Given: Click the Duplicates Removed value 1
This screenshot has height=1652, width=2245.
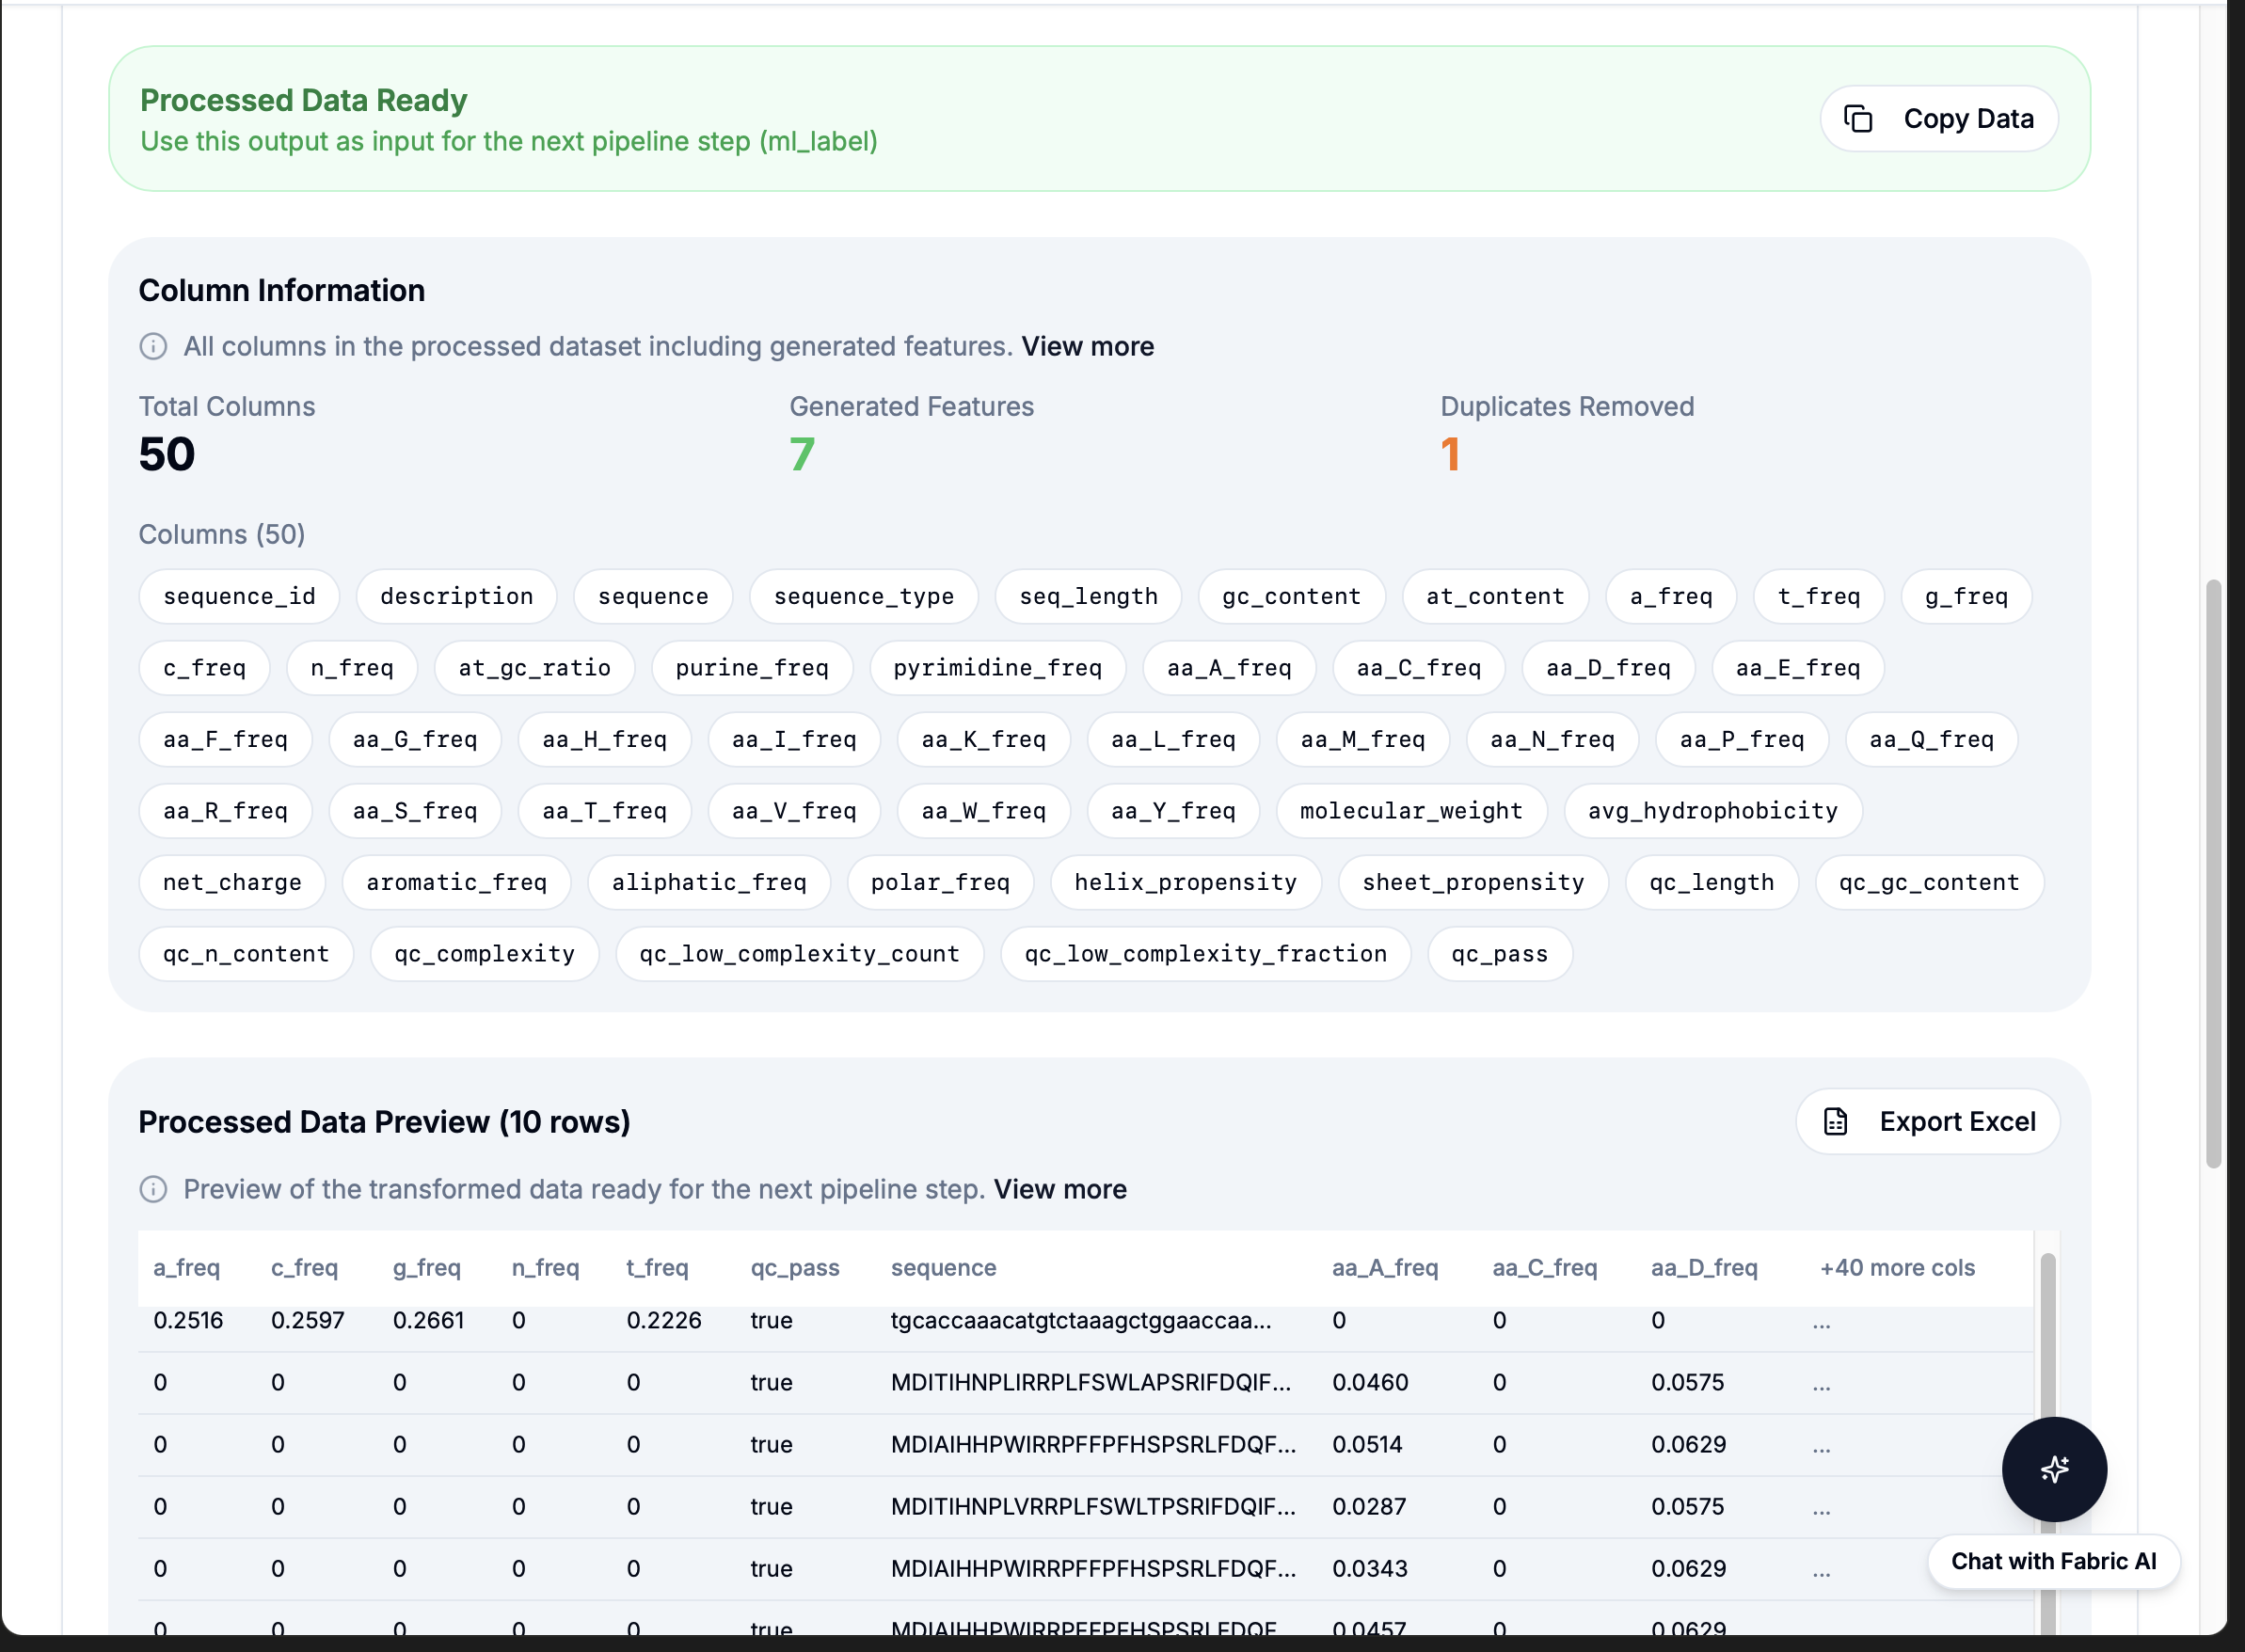Looking at the screenshot, I should click(1450, 455).
